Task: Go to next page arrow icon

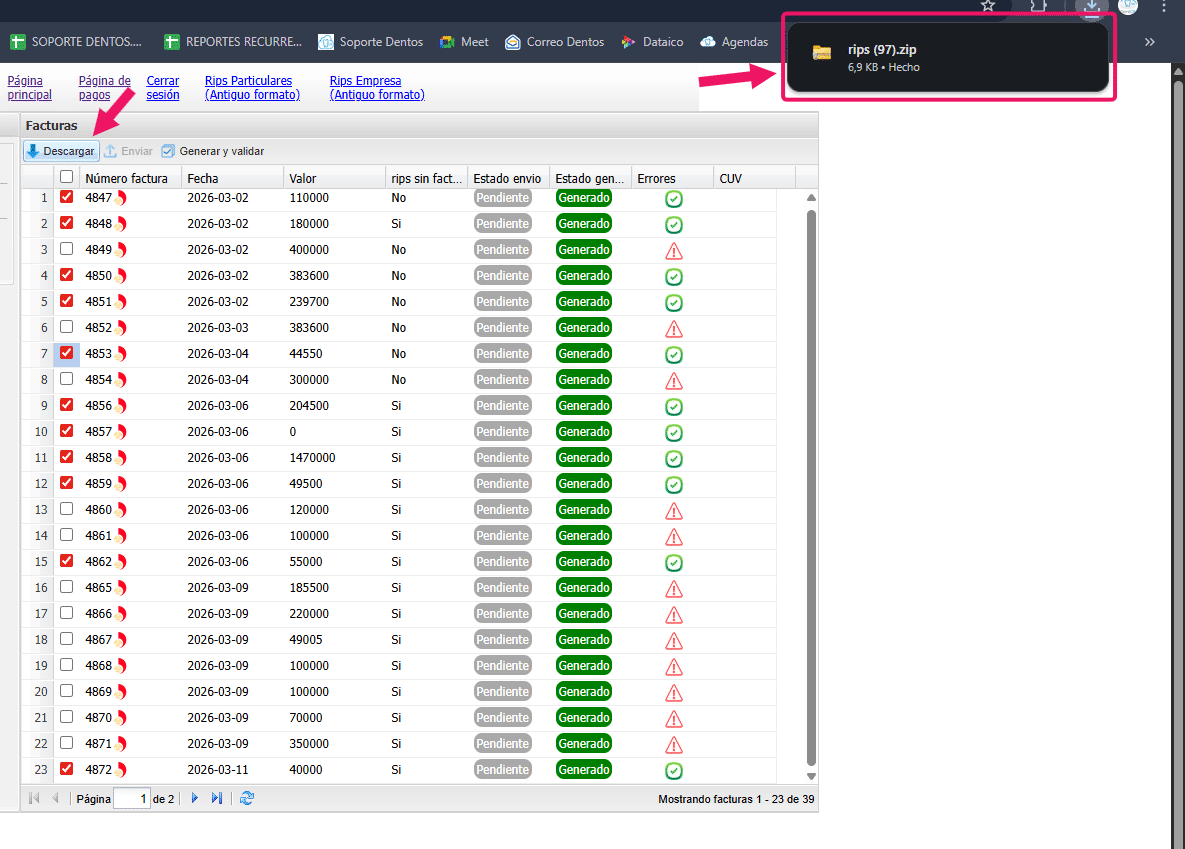Action: pos(195,798)
